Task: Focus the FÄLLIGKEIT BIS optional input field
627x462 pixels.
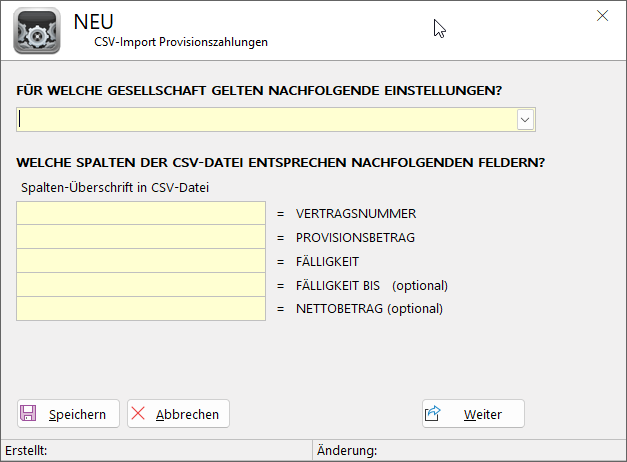Action: [x=141, y=285]
